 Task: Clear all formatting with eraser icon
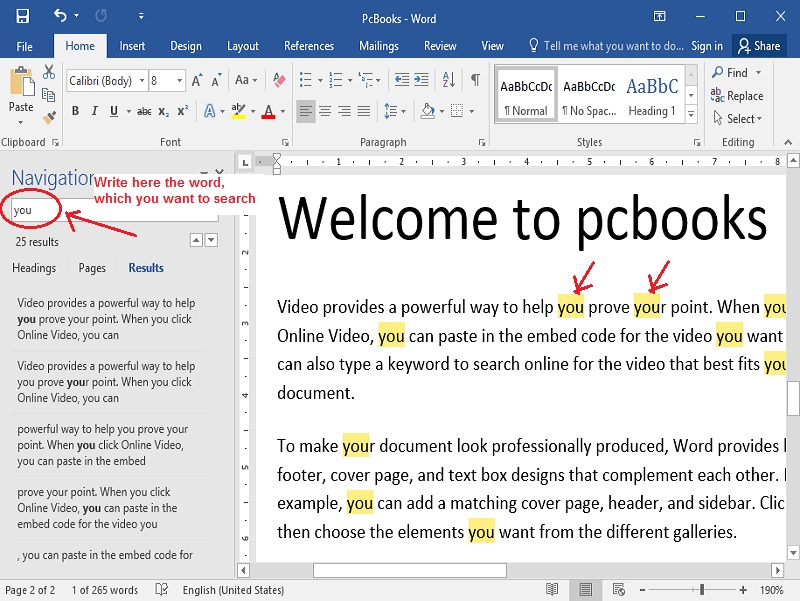click(x=279, y=80)
